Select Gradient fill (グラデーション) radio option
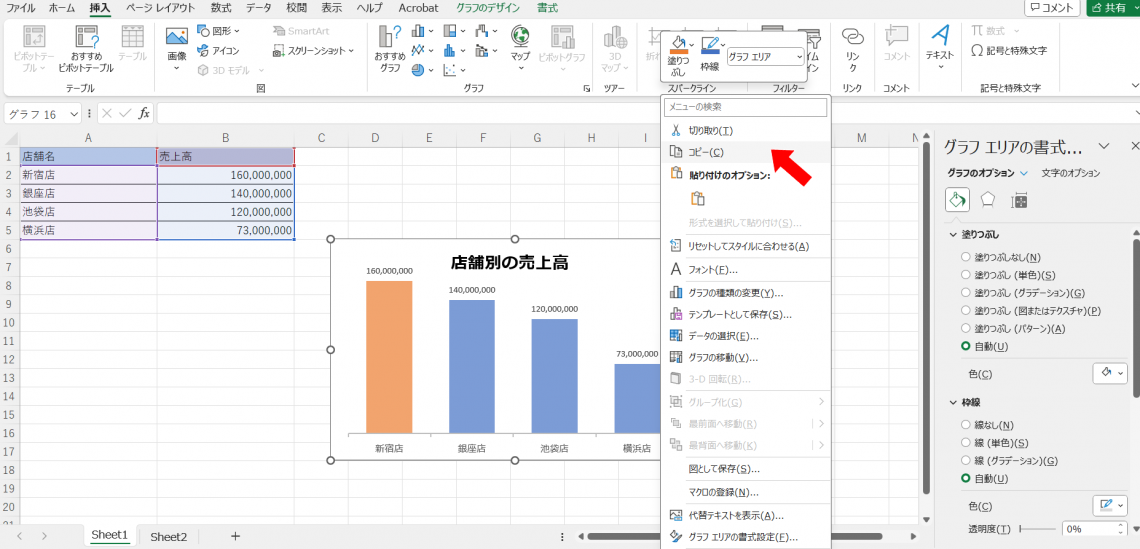 966,293
